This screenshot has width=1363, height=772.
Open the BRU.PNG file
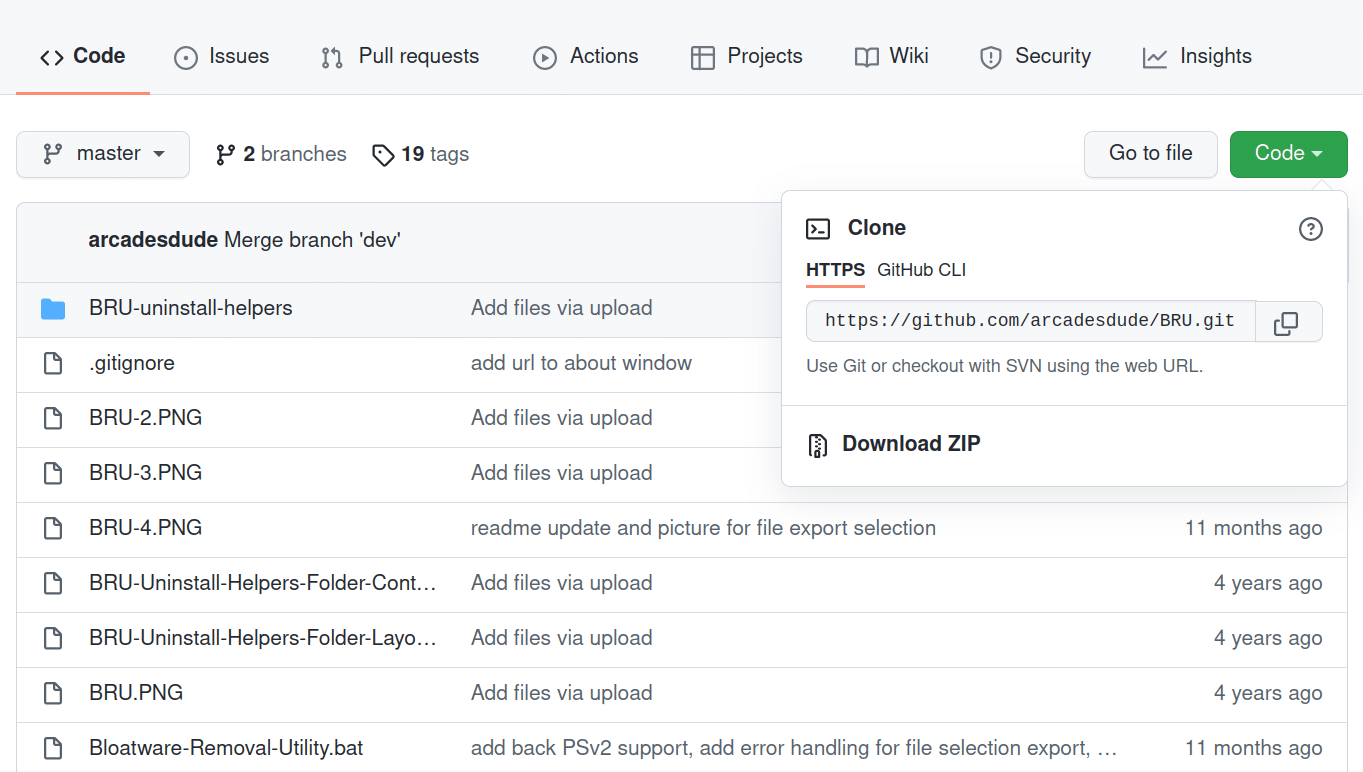(x=136, y=693)
